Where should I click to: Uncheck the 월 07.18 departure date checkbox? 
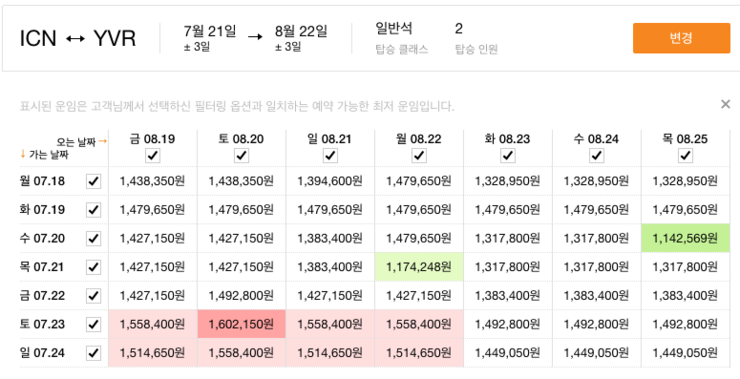[x=94, y=181]
